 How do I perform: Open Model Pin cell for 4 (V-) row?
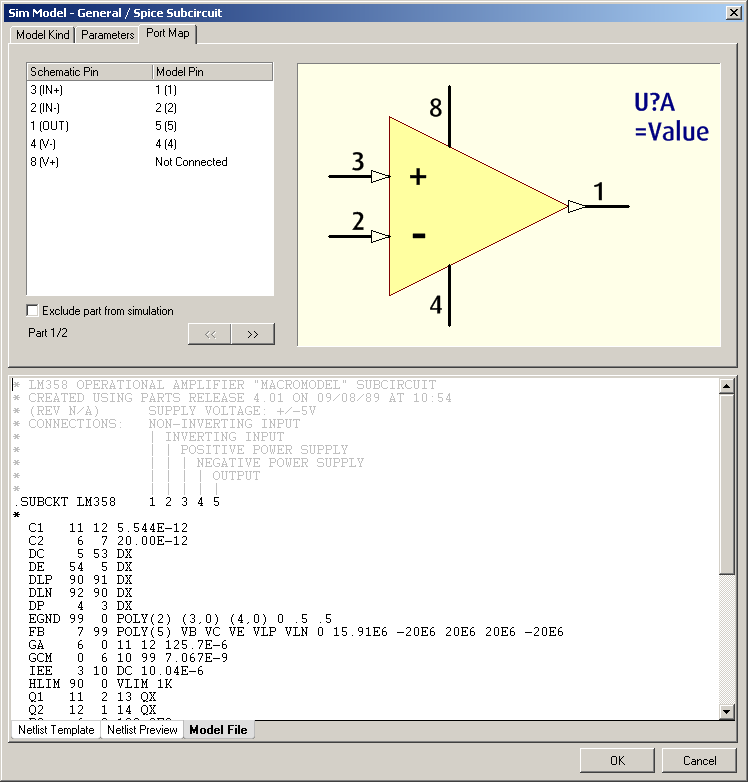pos(167,144)
